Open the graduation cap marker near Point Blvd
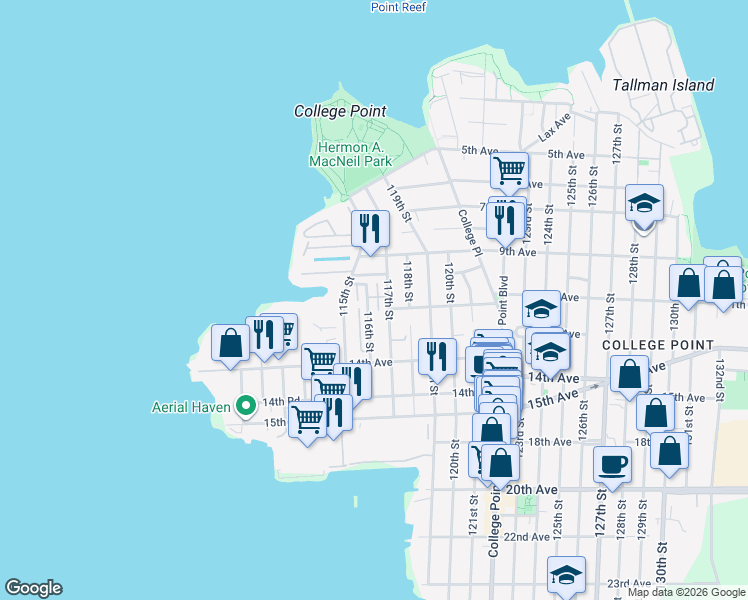Viewport: 748px width, 600px height. [x=541, y=310]
